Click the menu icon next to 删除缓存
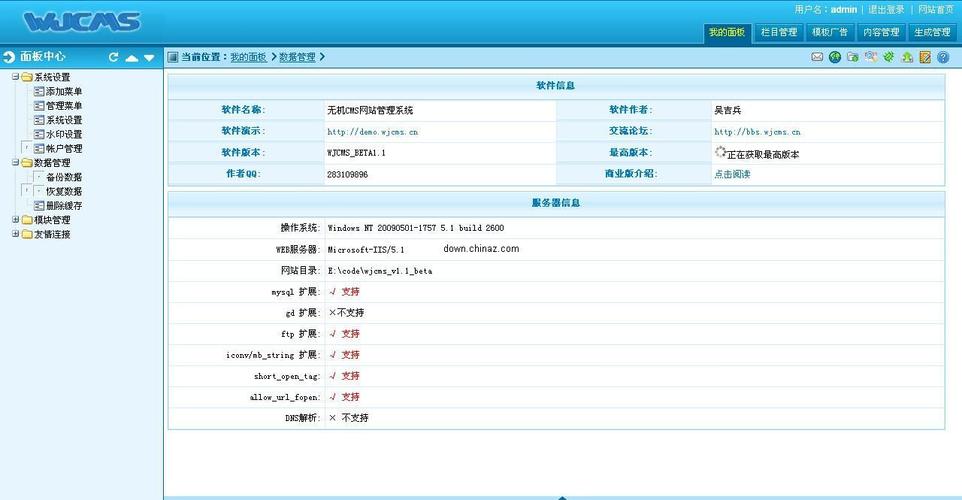The width and height of the screenshot is (962, 500). [39, 206]
